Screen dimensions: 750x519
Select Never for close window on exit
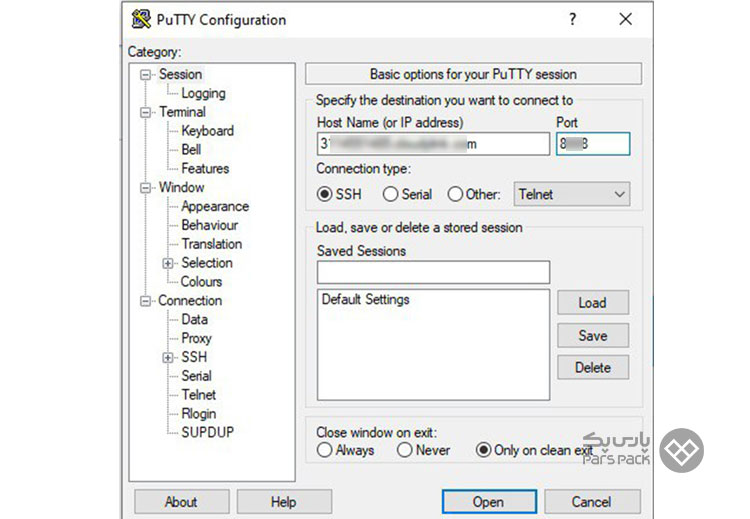[404, 450]
